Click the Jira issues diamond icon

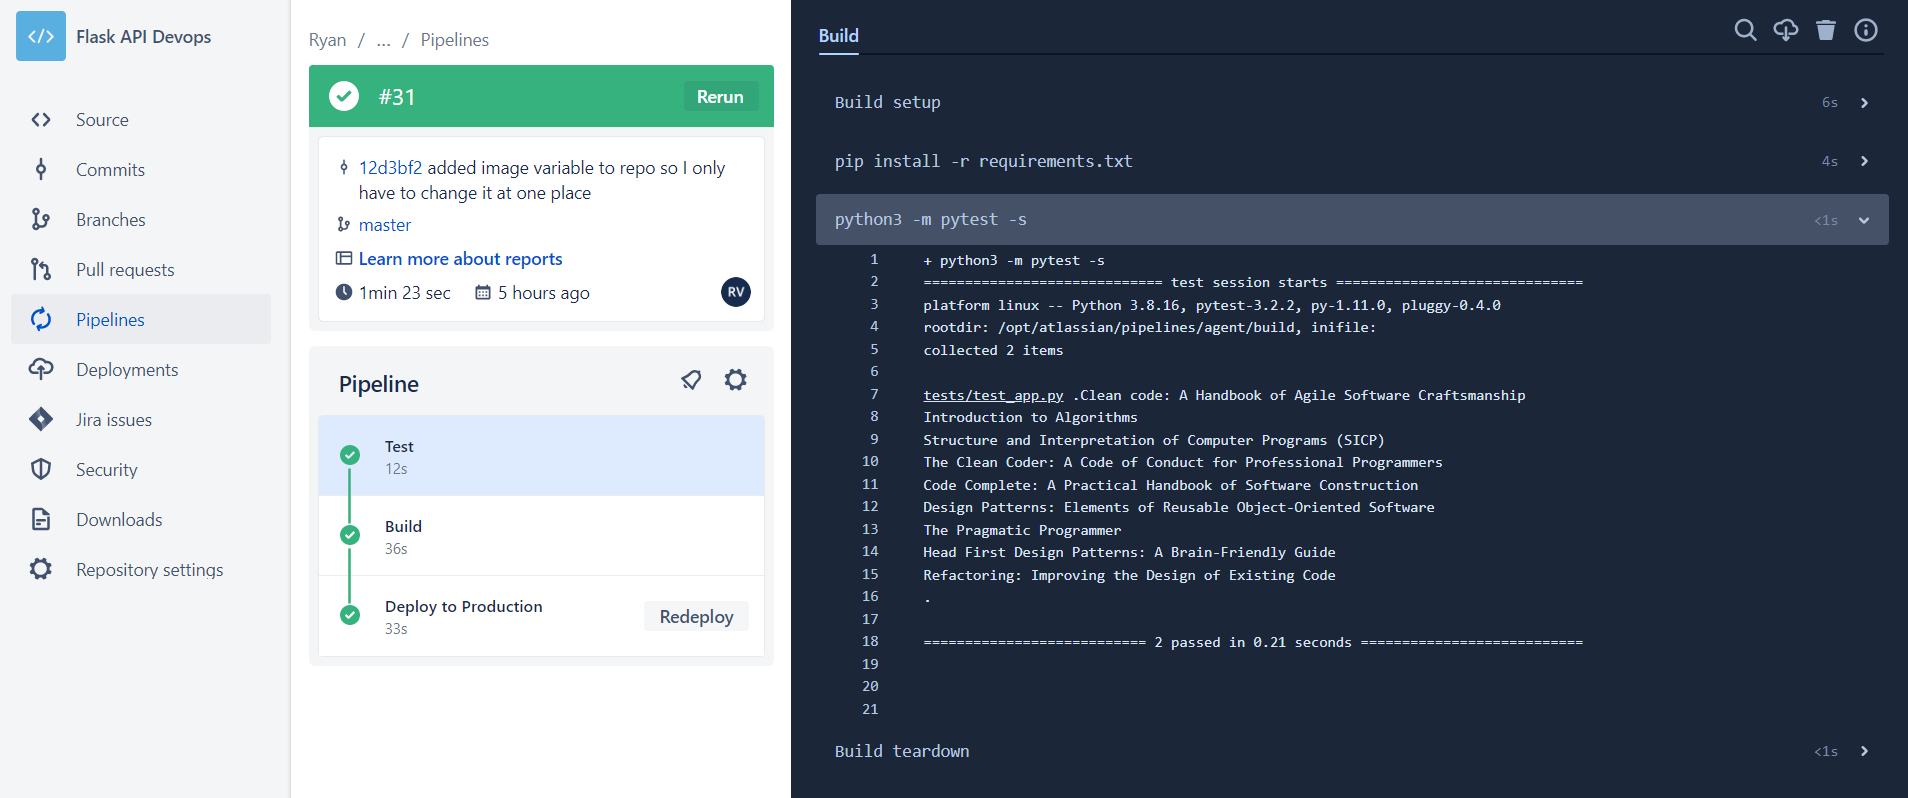[x=41, y=419]
